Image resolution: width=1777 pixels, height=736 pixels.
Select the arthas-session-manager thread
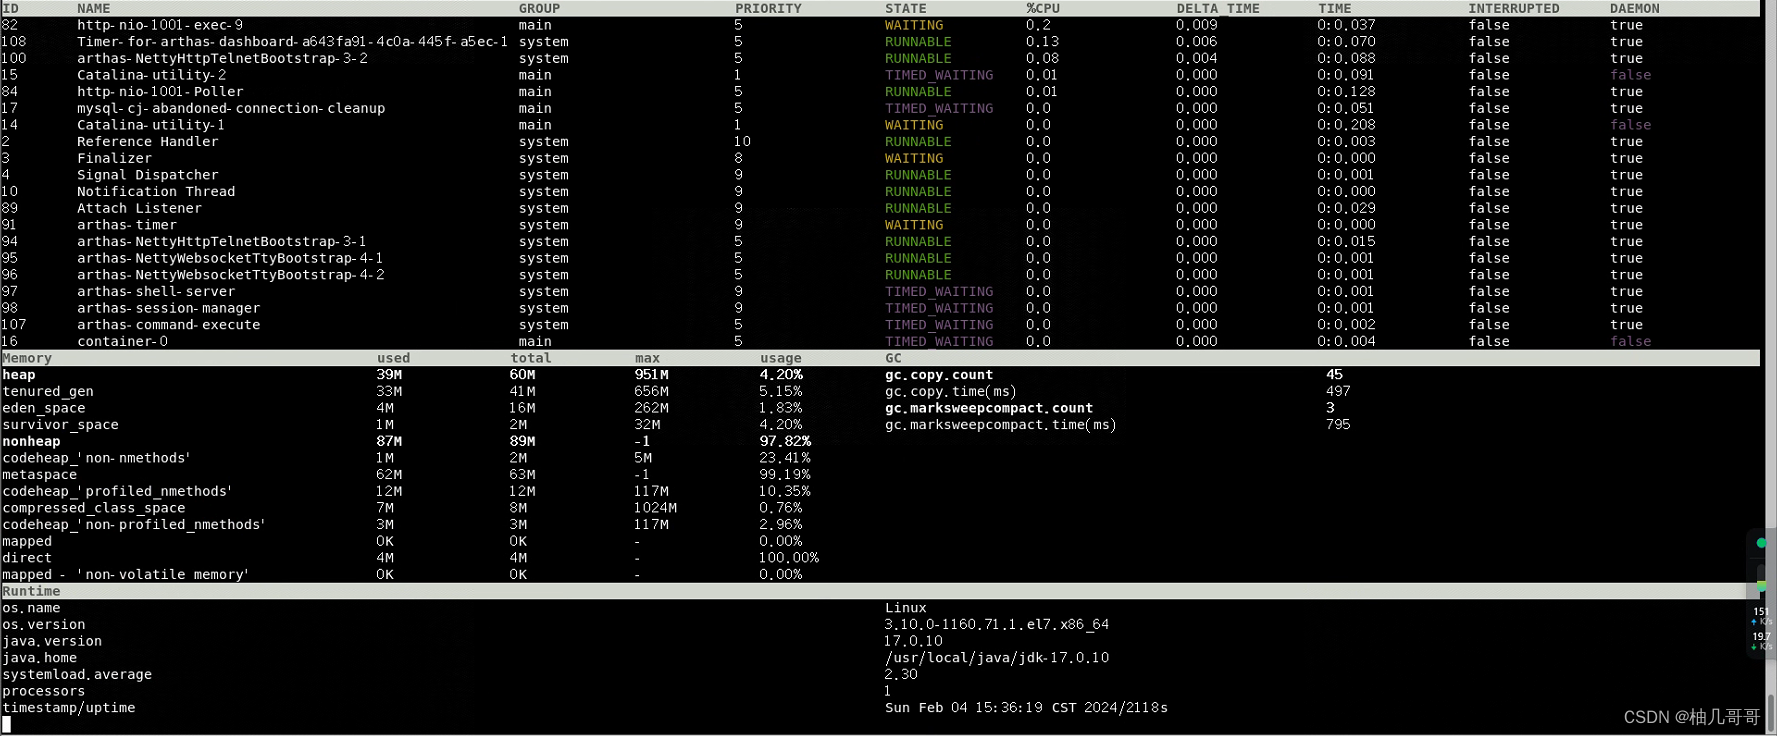click(x=168, y=308)
